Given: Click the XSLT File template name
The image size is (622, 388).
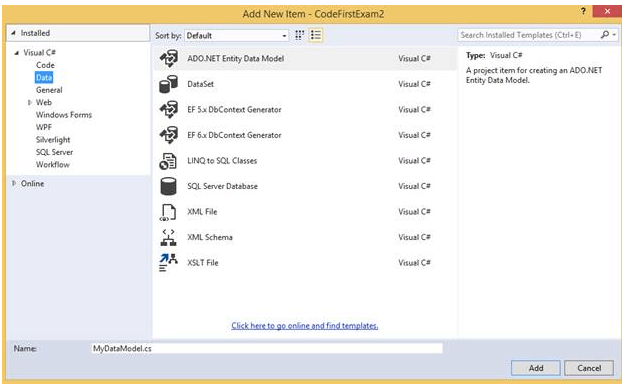Looking at the screenshot, I should [203, 263].
